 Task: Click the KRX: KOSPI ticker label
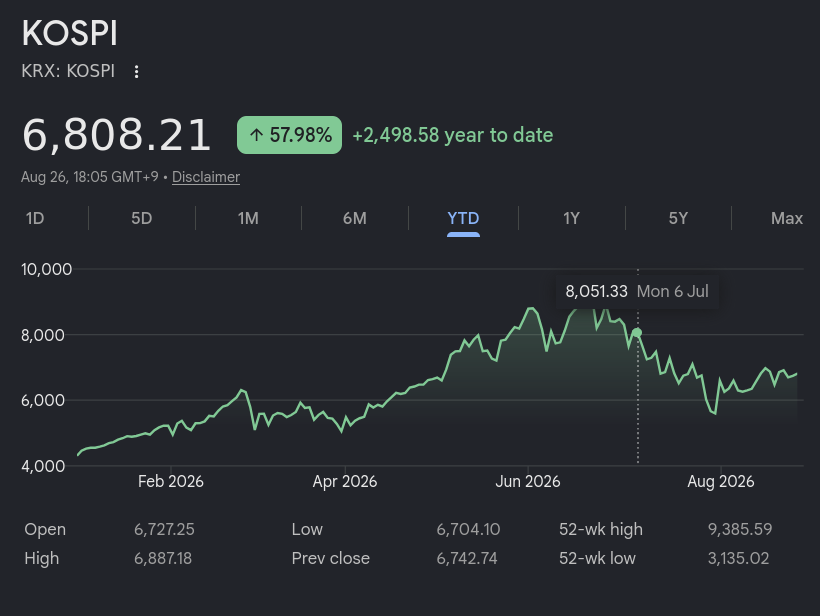click(x=68, y=71)
